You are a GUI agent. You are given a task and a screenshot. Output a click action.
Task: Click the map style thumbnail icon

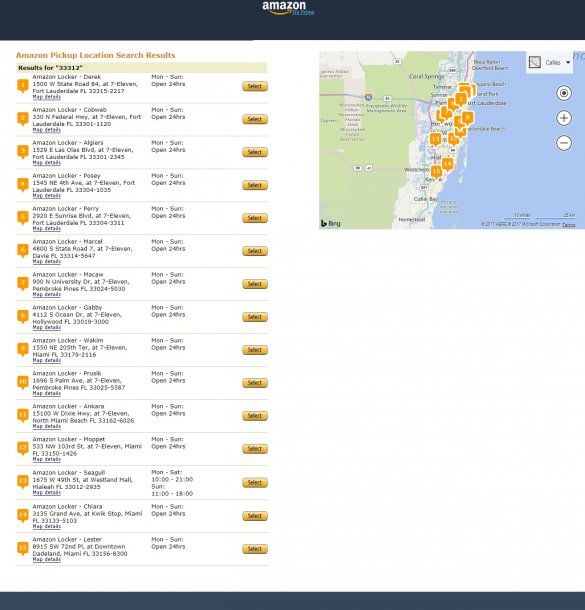pos(535,62)
